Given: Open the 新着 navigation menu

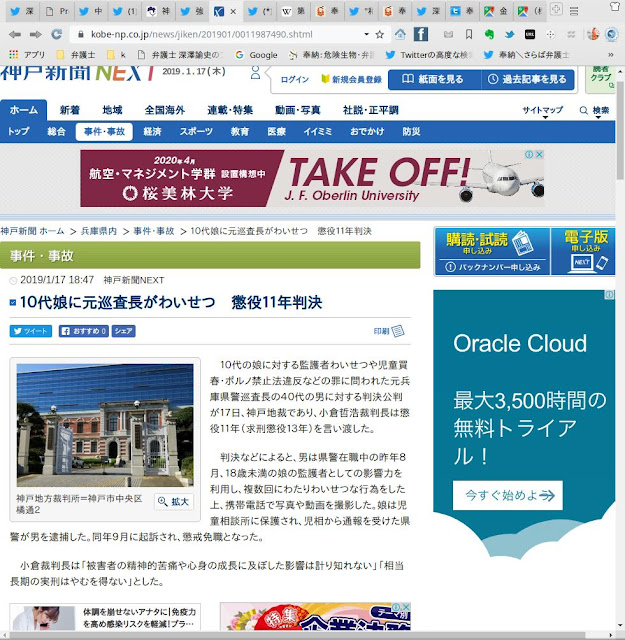Looking at the screenshot, I should click(69, 110).
